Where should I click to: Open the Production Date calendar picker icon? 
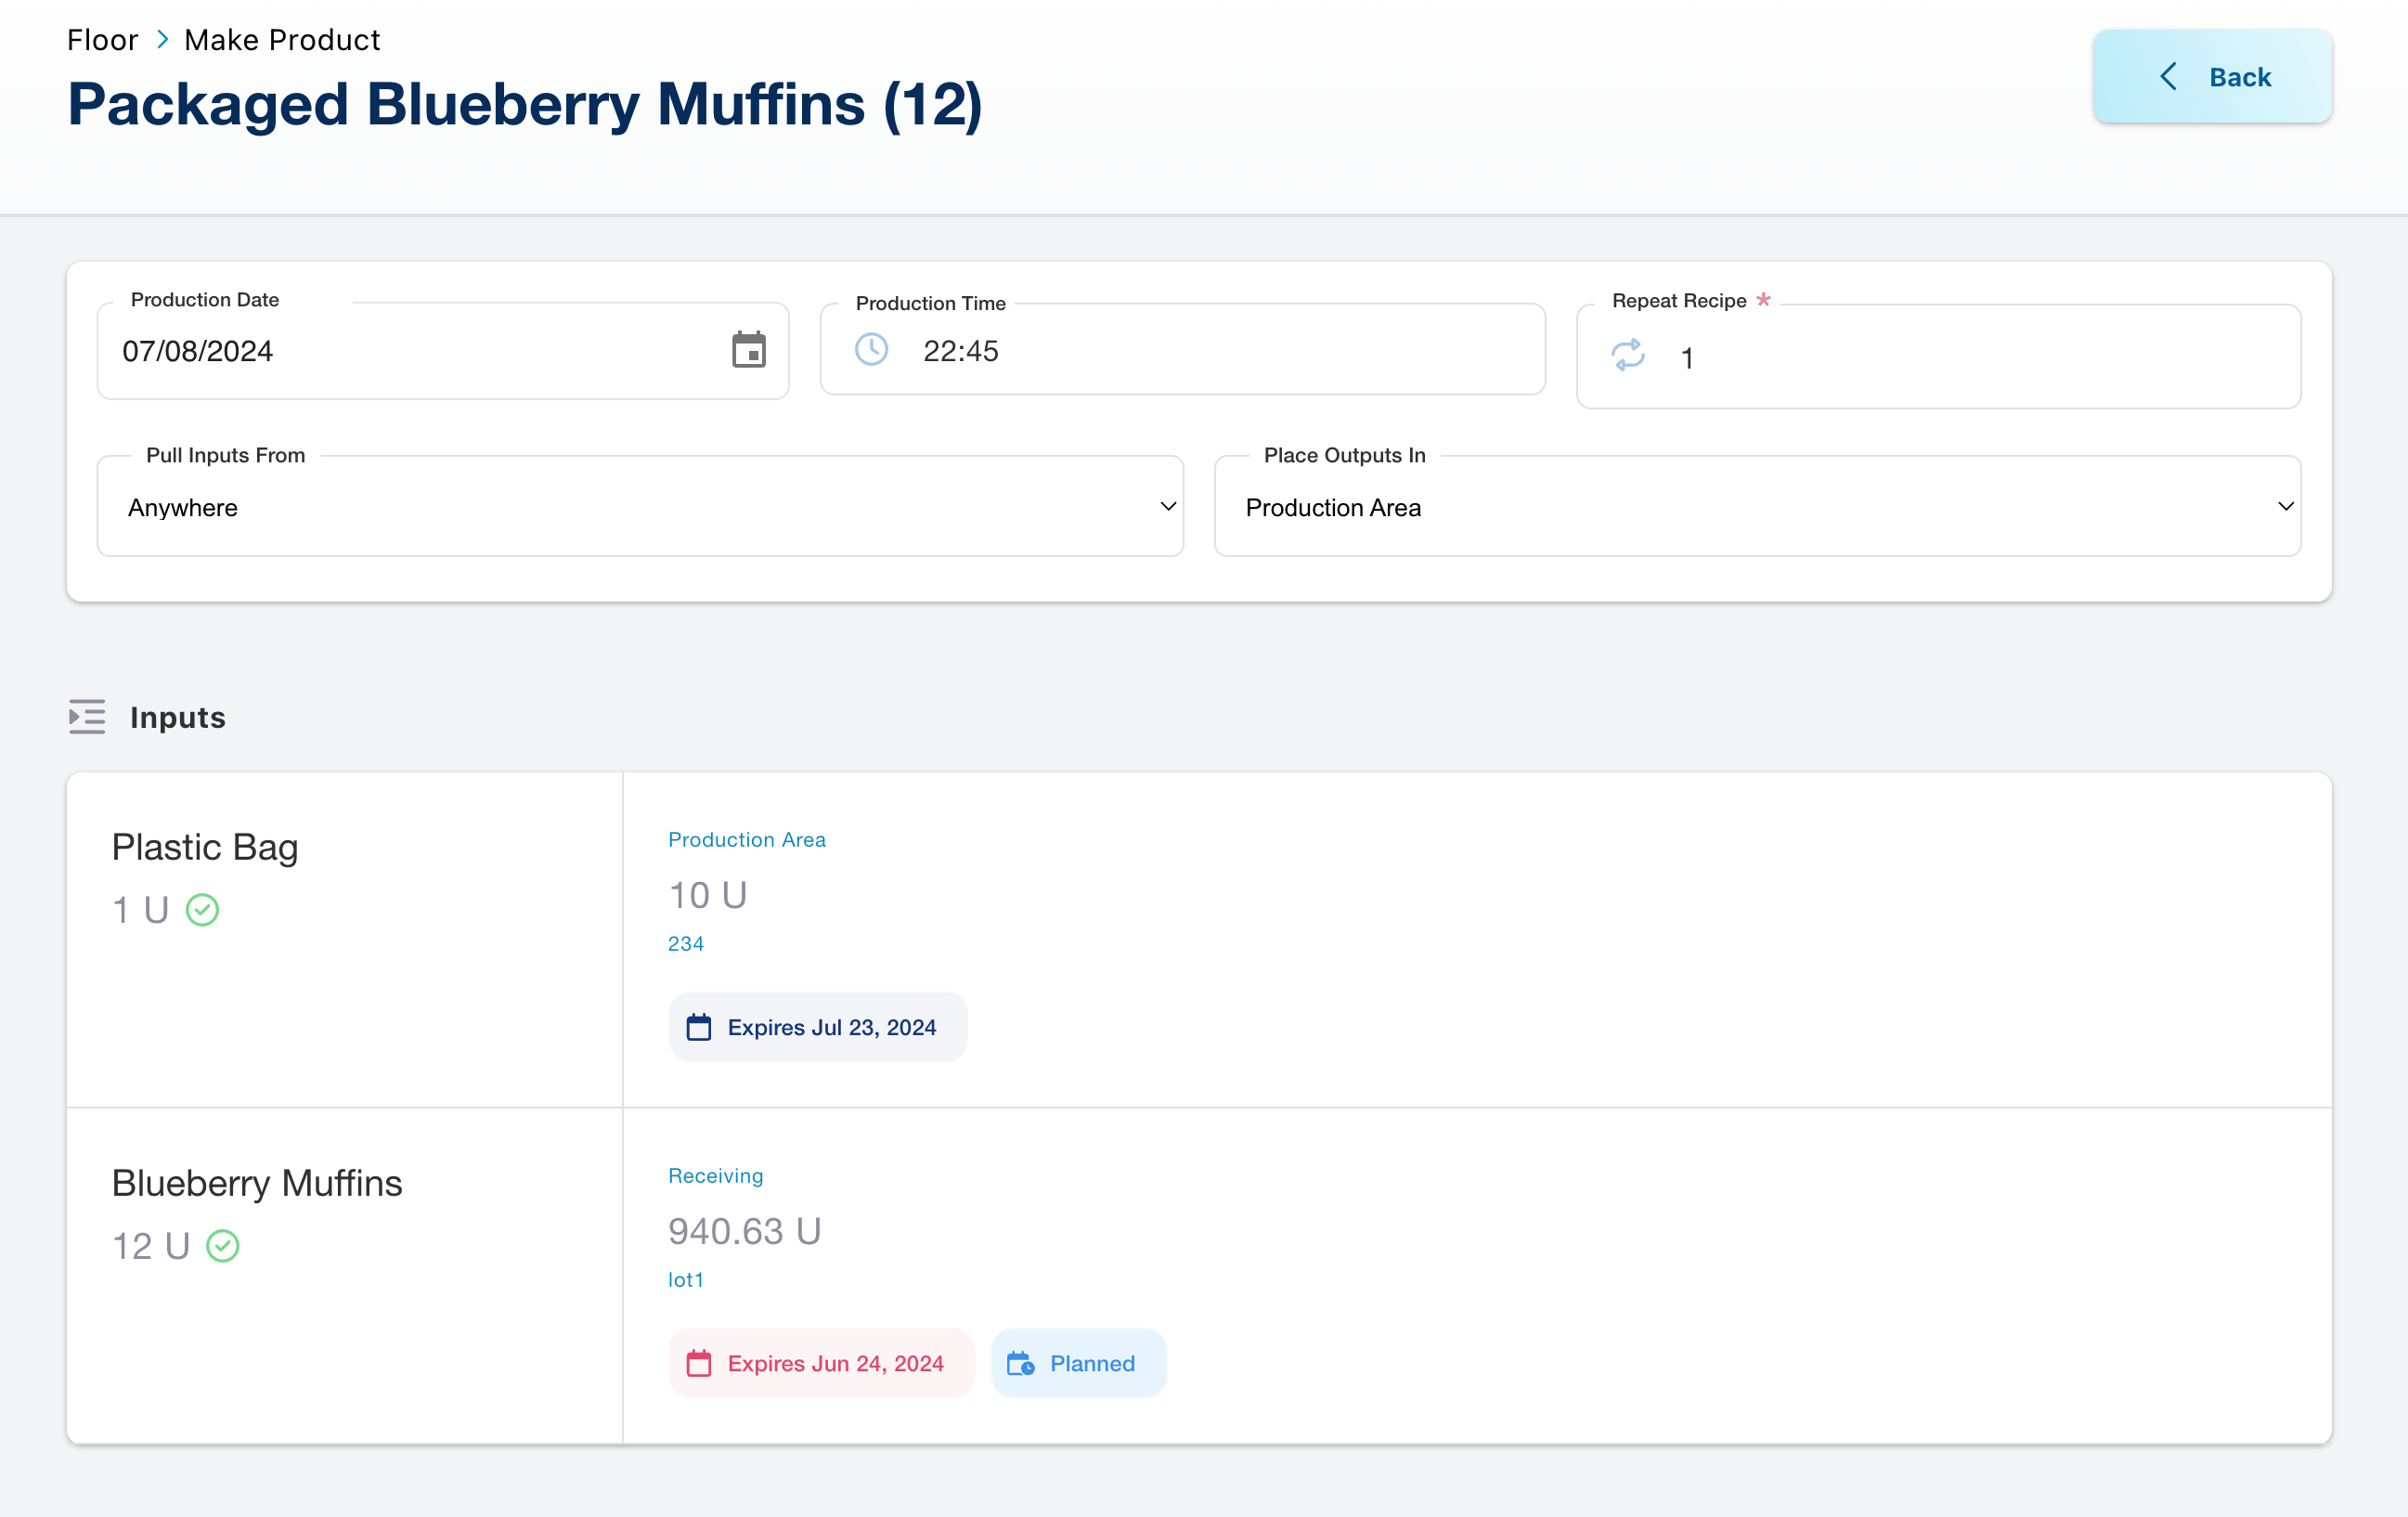748,350
